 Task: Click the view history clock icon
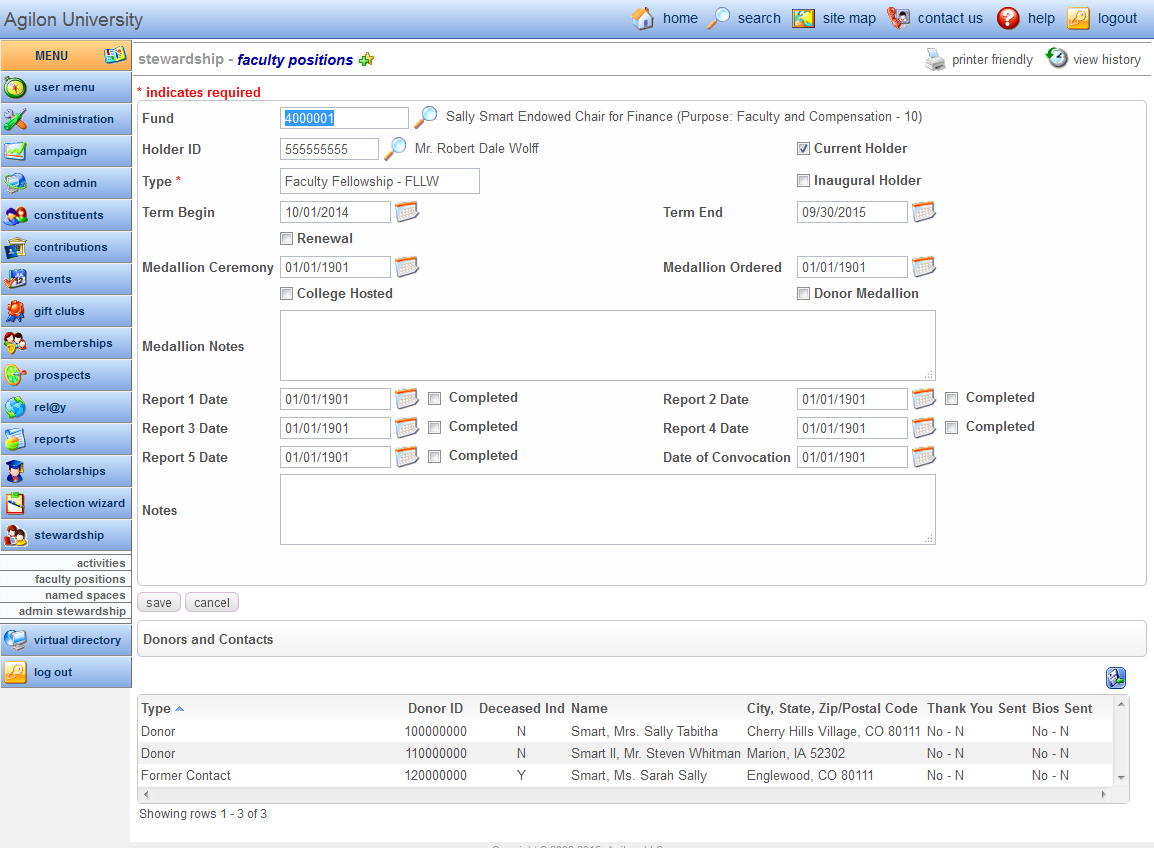click(1057, 57)
